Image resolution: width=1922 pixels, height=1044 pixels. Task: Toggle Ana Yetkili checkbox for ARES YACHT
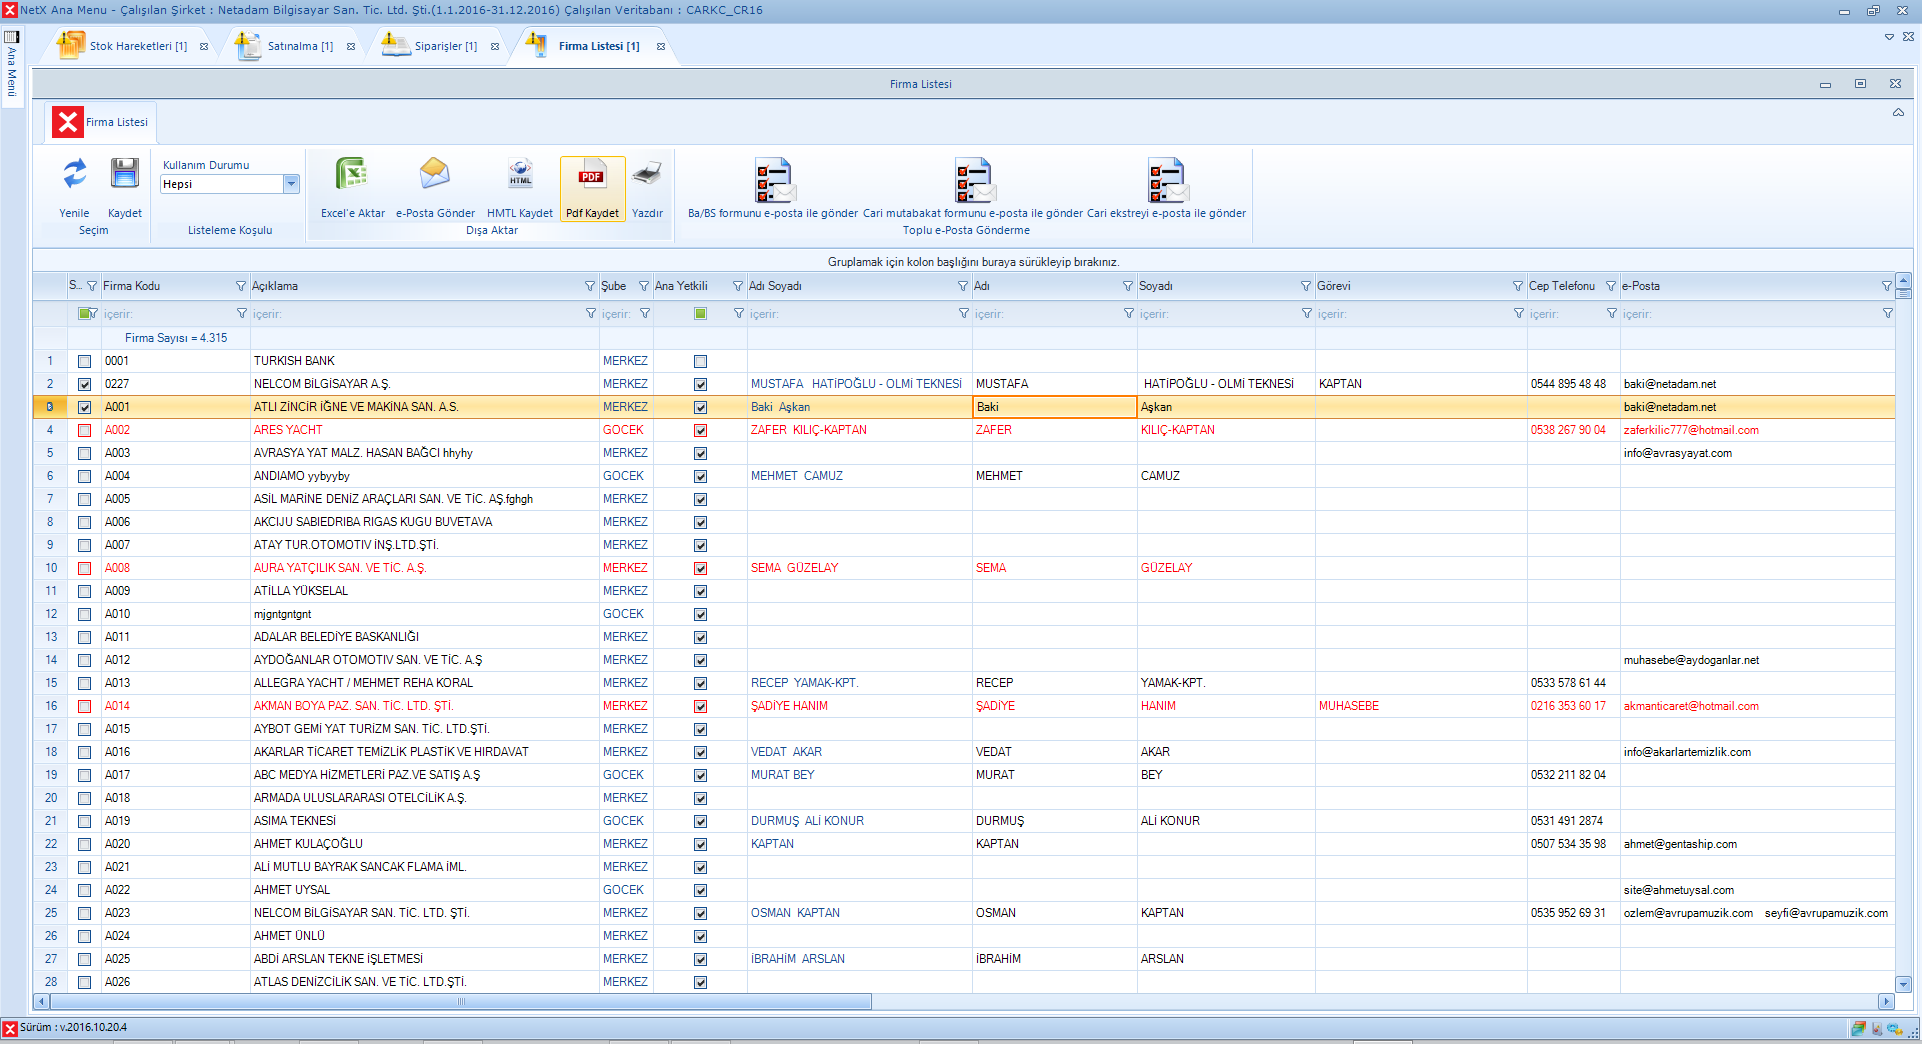click(700, 431)
